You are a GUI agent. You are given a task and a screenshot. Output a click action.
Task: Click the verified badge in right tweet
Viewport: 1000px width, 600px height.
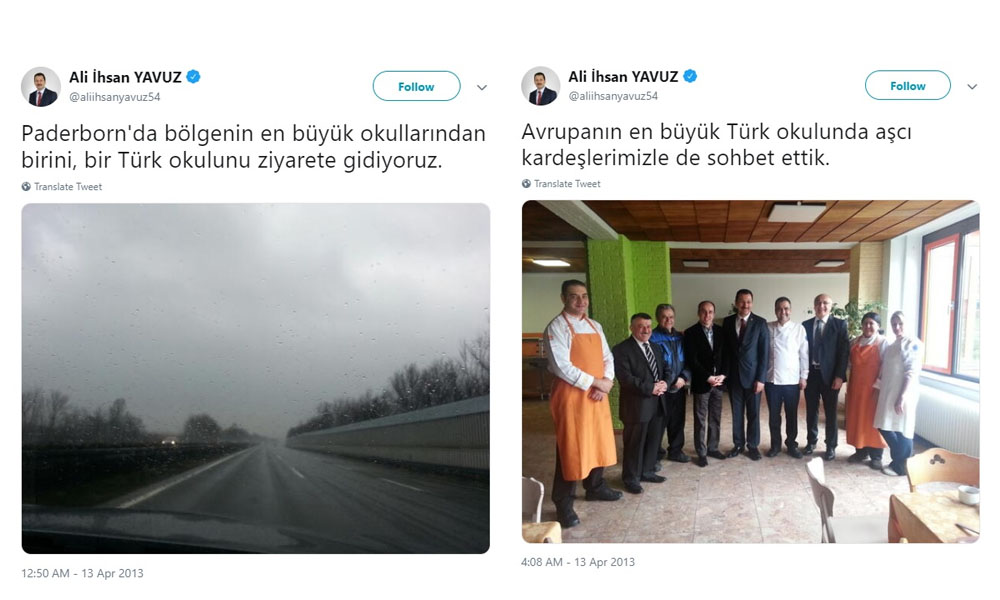coord(690,77)
